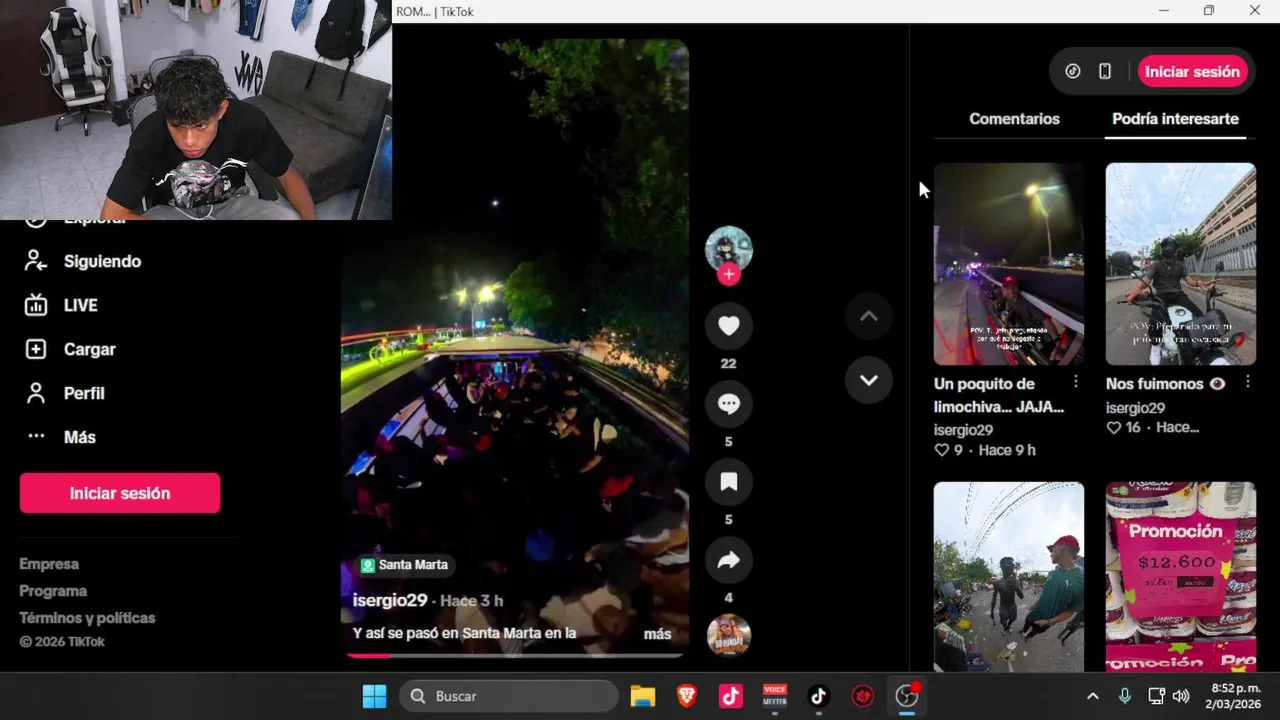The width and height of the screenshot is (1280, 720).
Task: Click the Santa Marta location tag
Action: click(404, 565)
